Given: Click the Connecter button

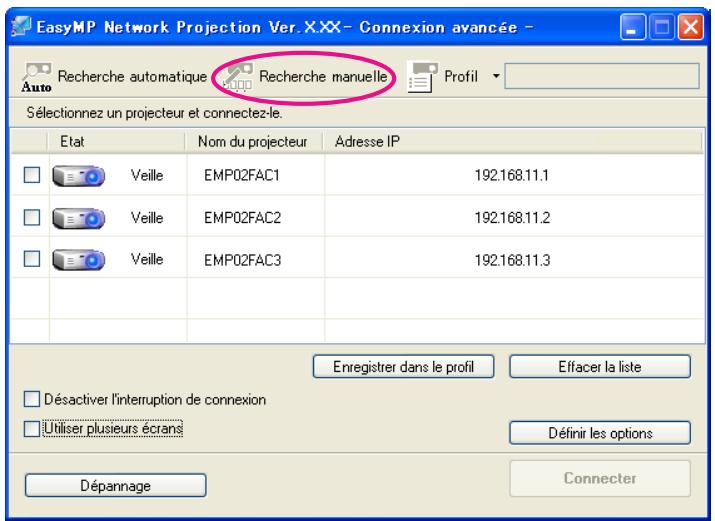Looking at the screenshot, I should tap(600, 478).
